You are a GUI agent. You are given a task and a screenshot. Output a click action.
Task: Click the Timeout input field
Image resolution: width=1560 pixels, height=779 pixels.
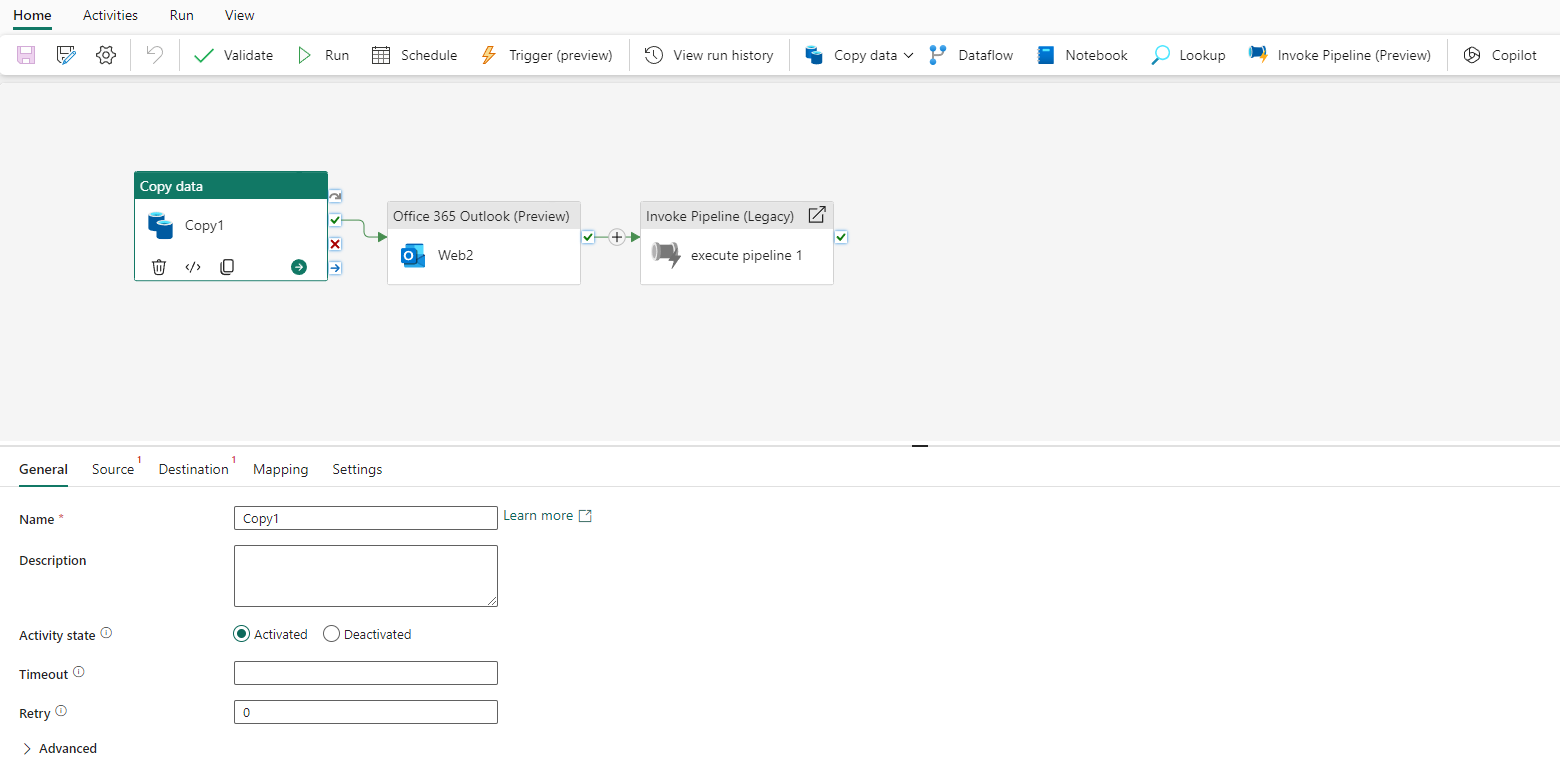(365, 673)
